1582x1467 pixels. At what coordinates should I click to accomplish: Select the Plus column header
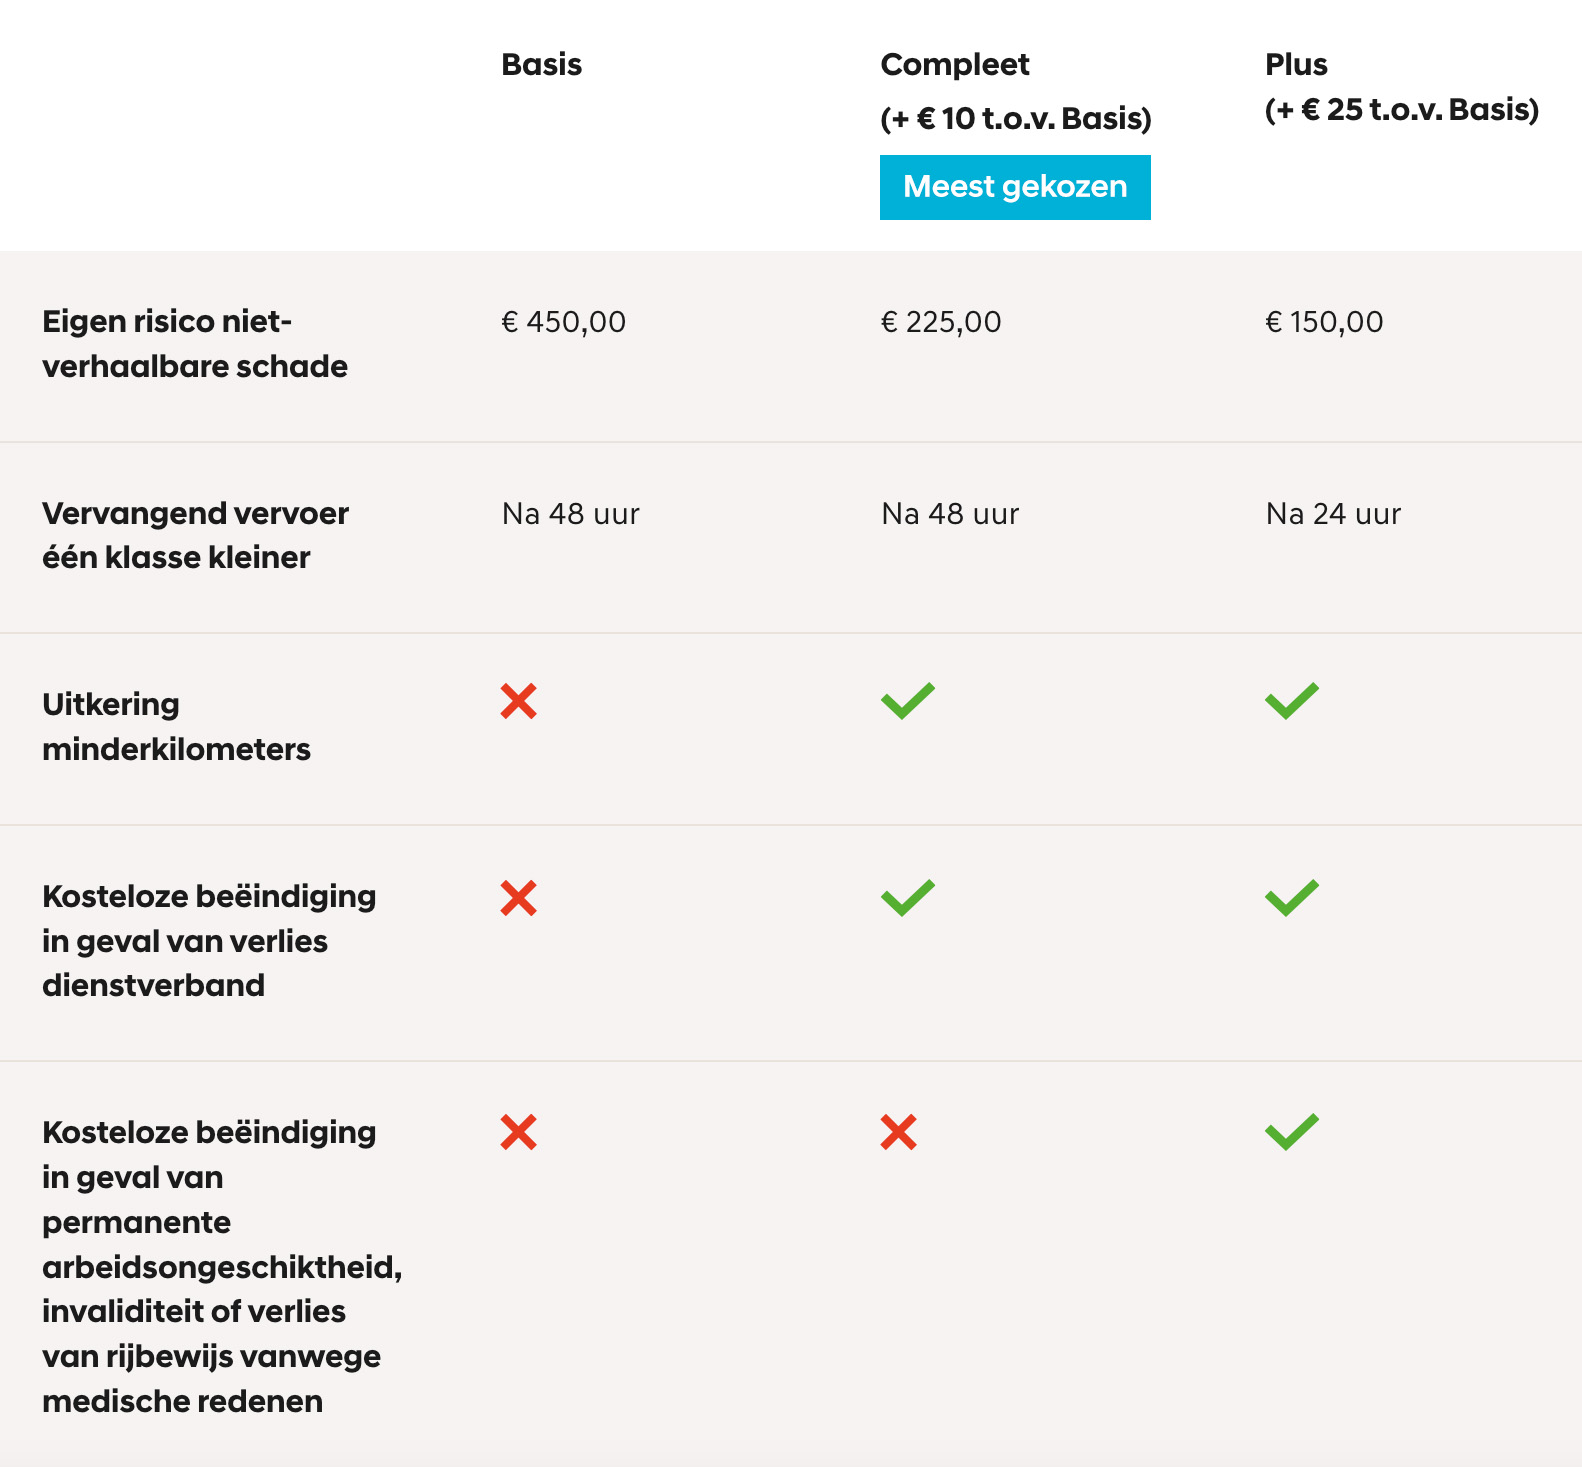(x=1296, y=65)
